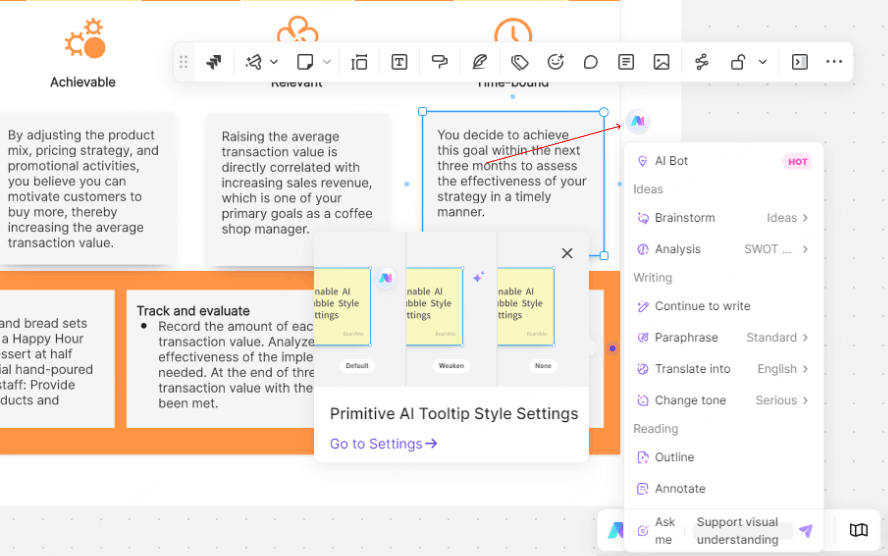Click the link connector icon in the toolbar
This screenshot has height=556, width=888.
click(x=702, y=62)
